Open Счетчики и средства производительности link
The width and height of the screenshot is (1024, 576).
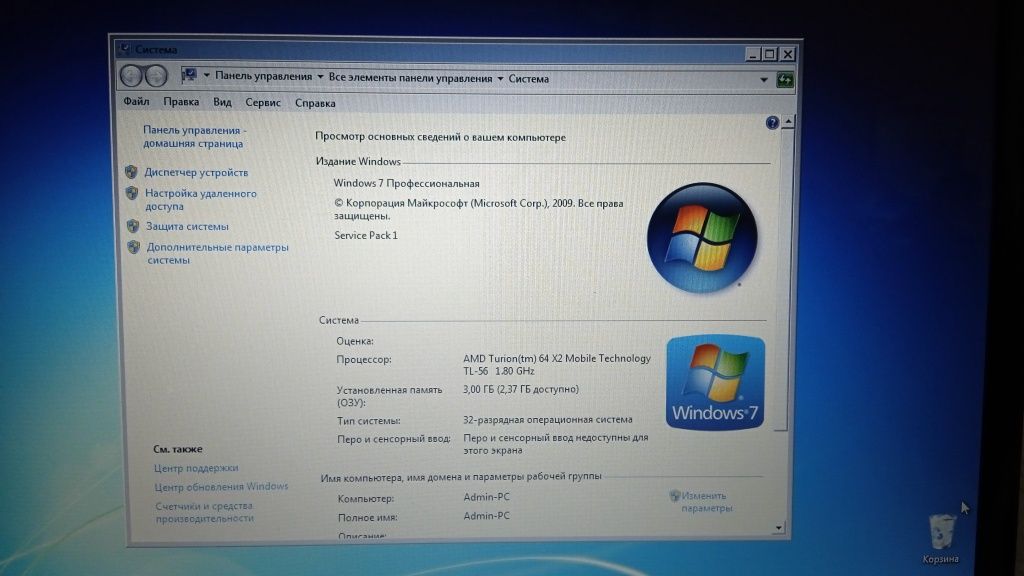[204, 512]
